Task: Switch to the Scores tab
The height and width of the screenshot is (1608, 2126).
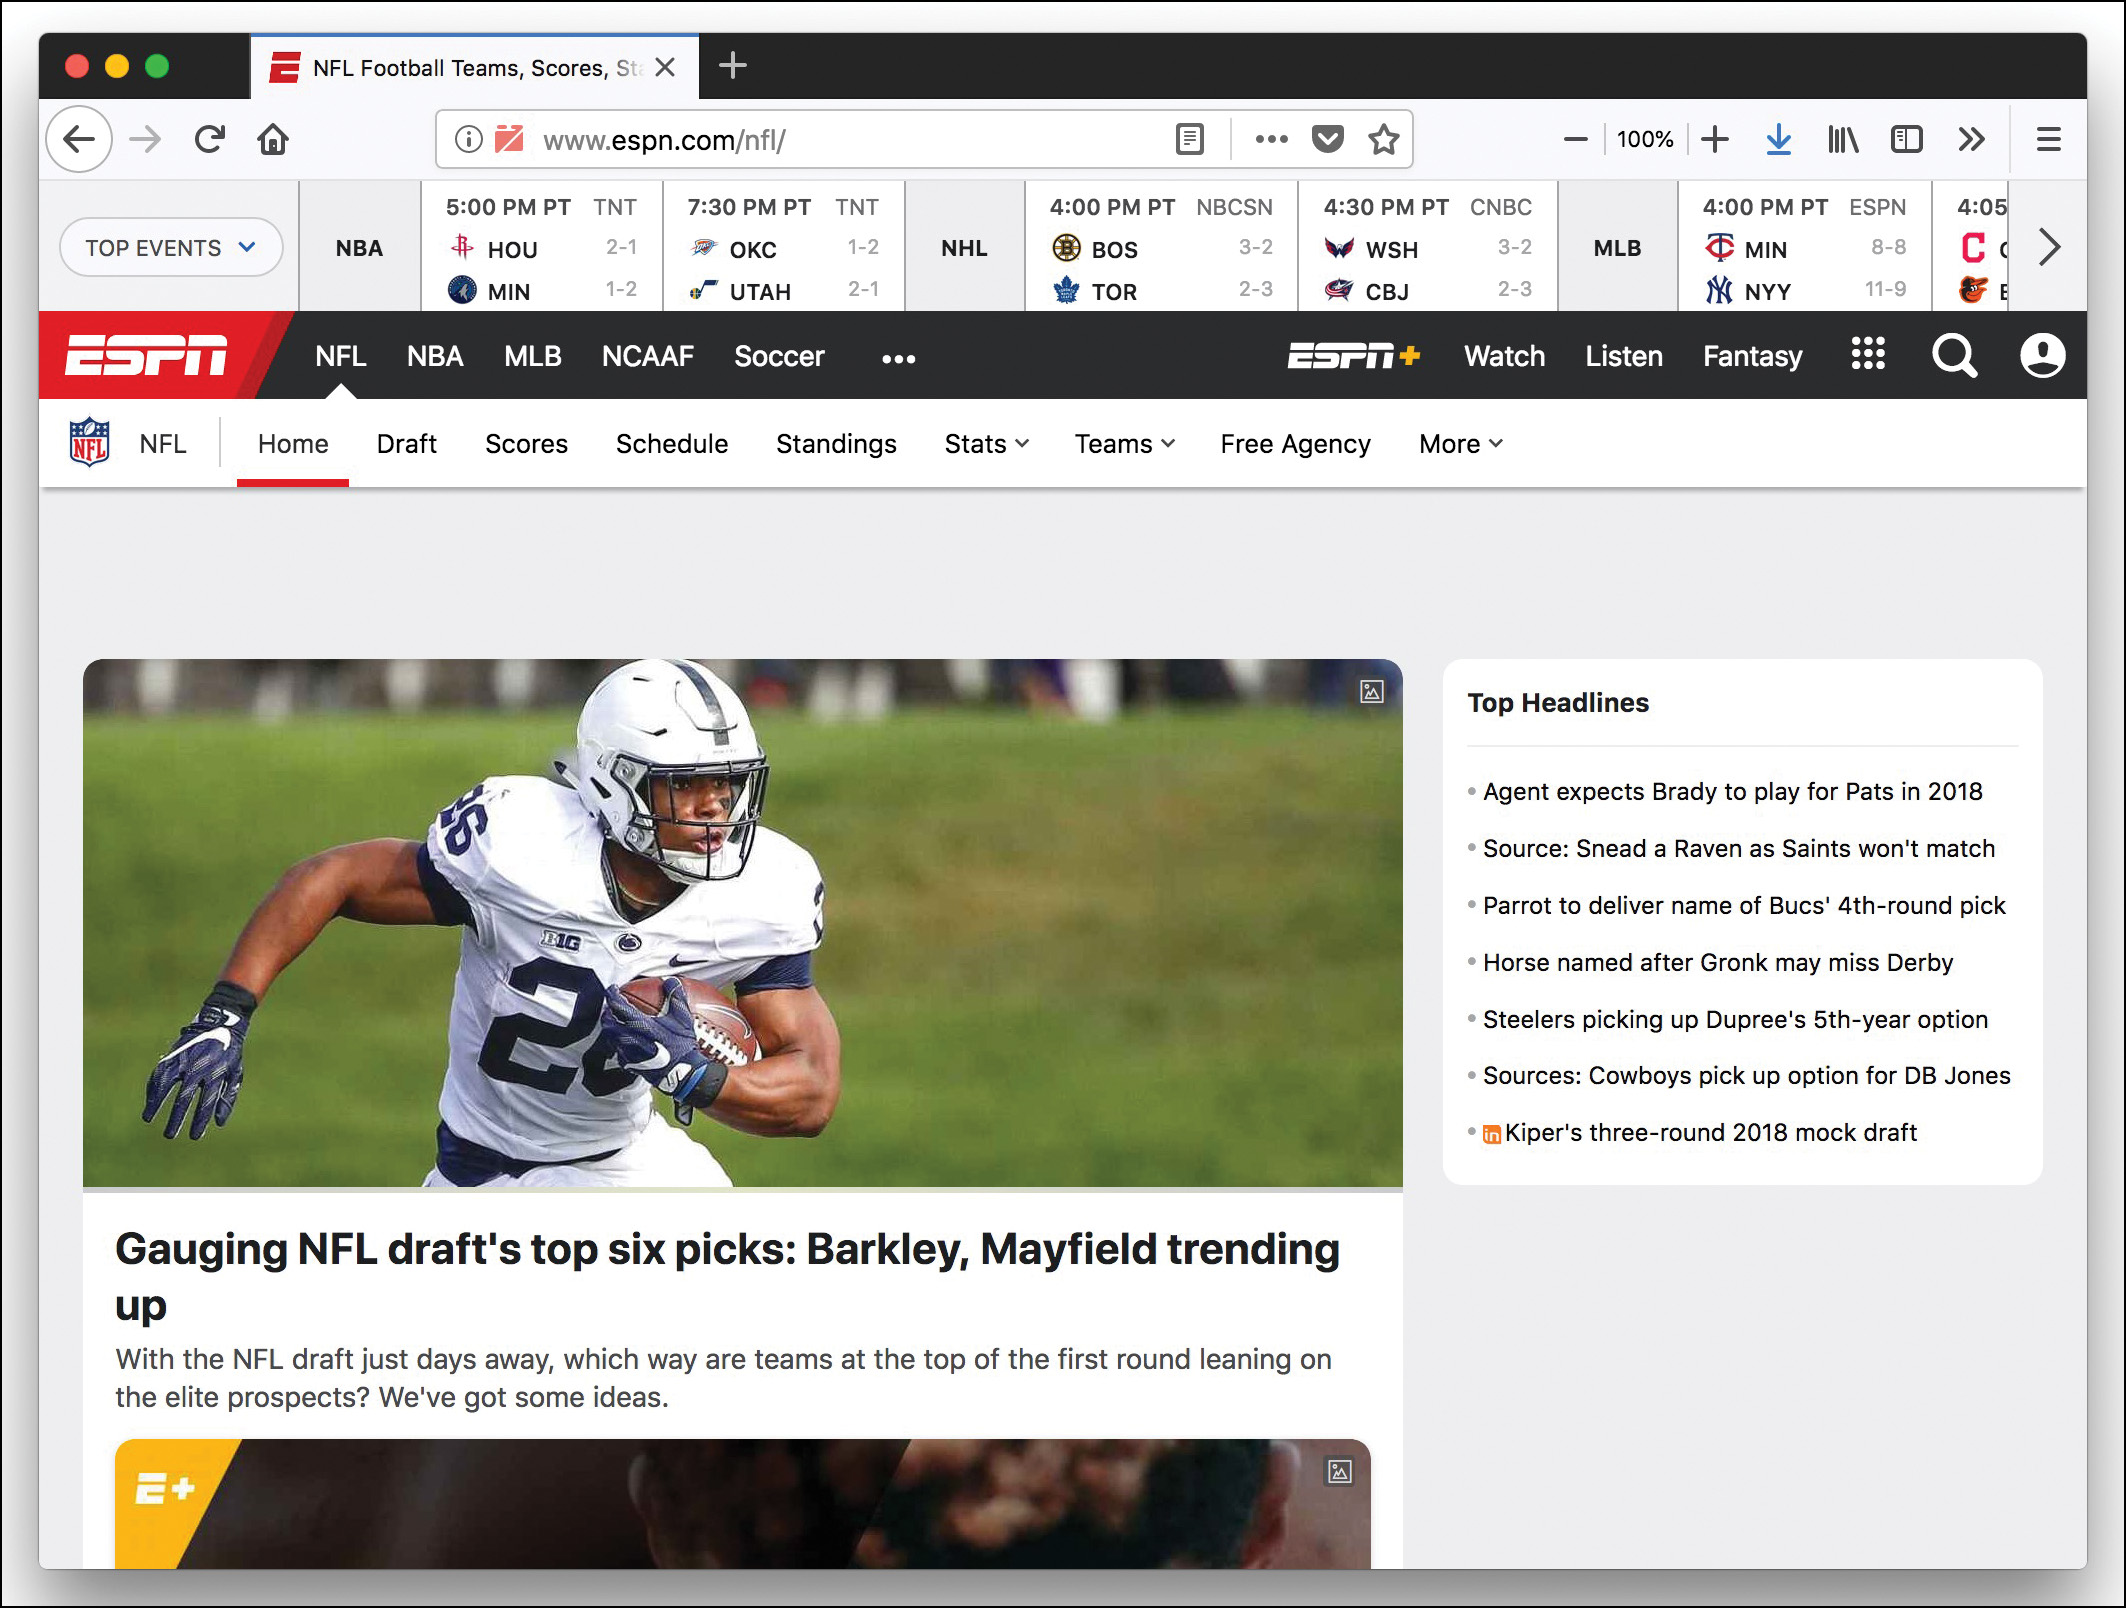Action: [526, 443]
